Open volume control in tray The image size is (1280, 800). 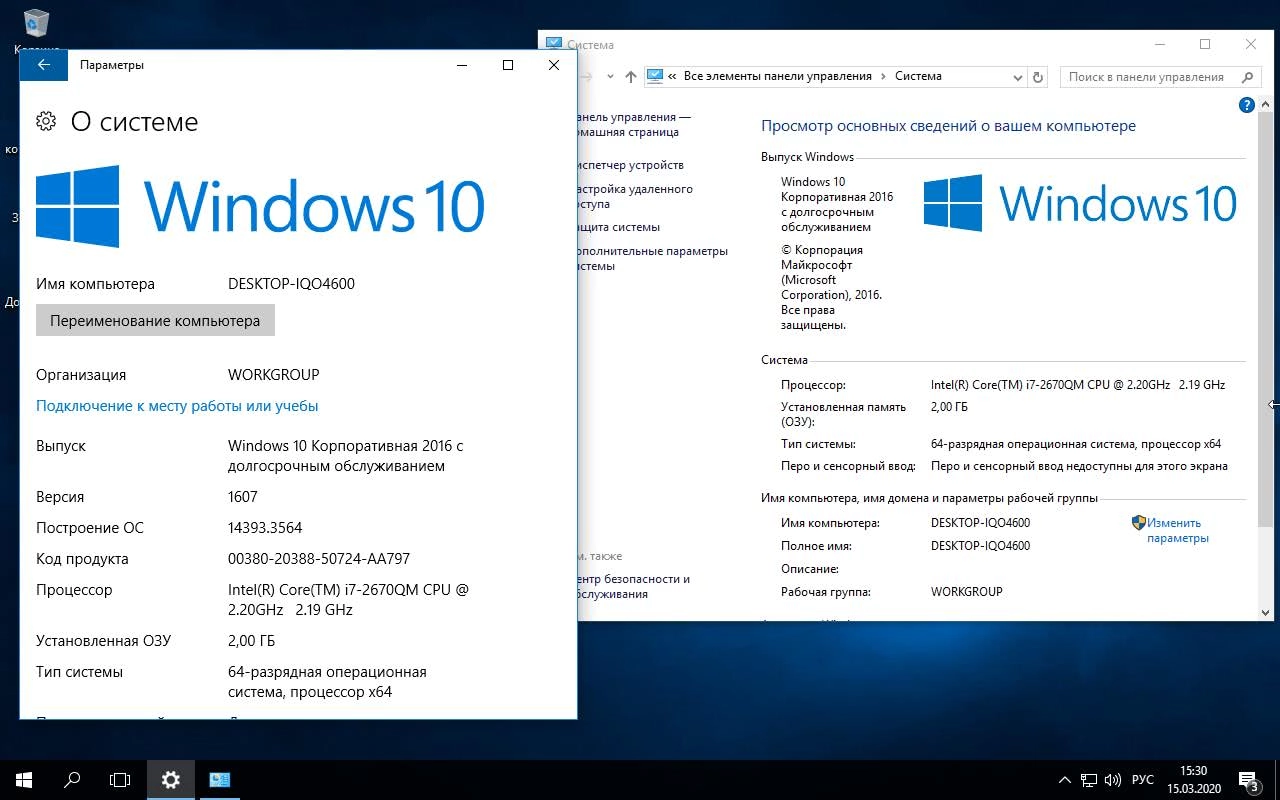click(1113, 780)
